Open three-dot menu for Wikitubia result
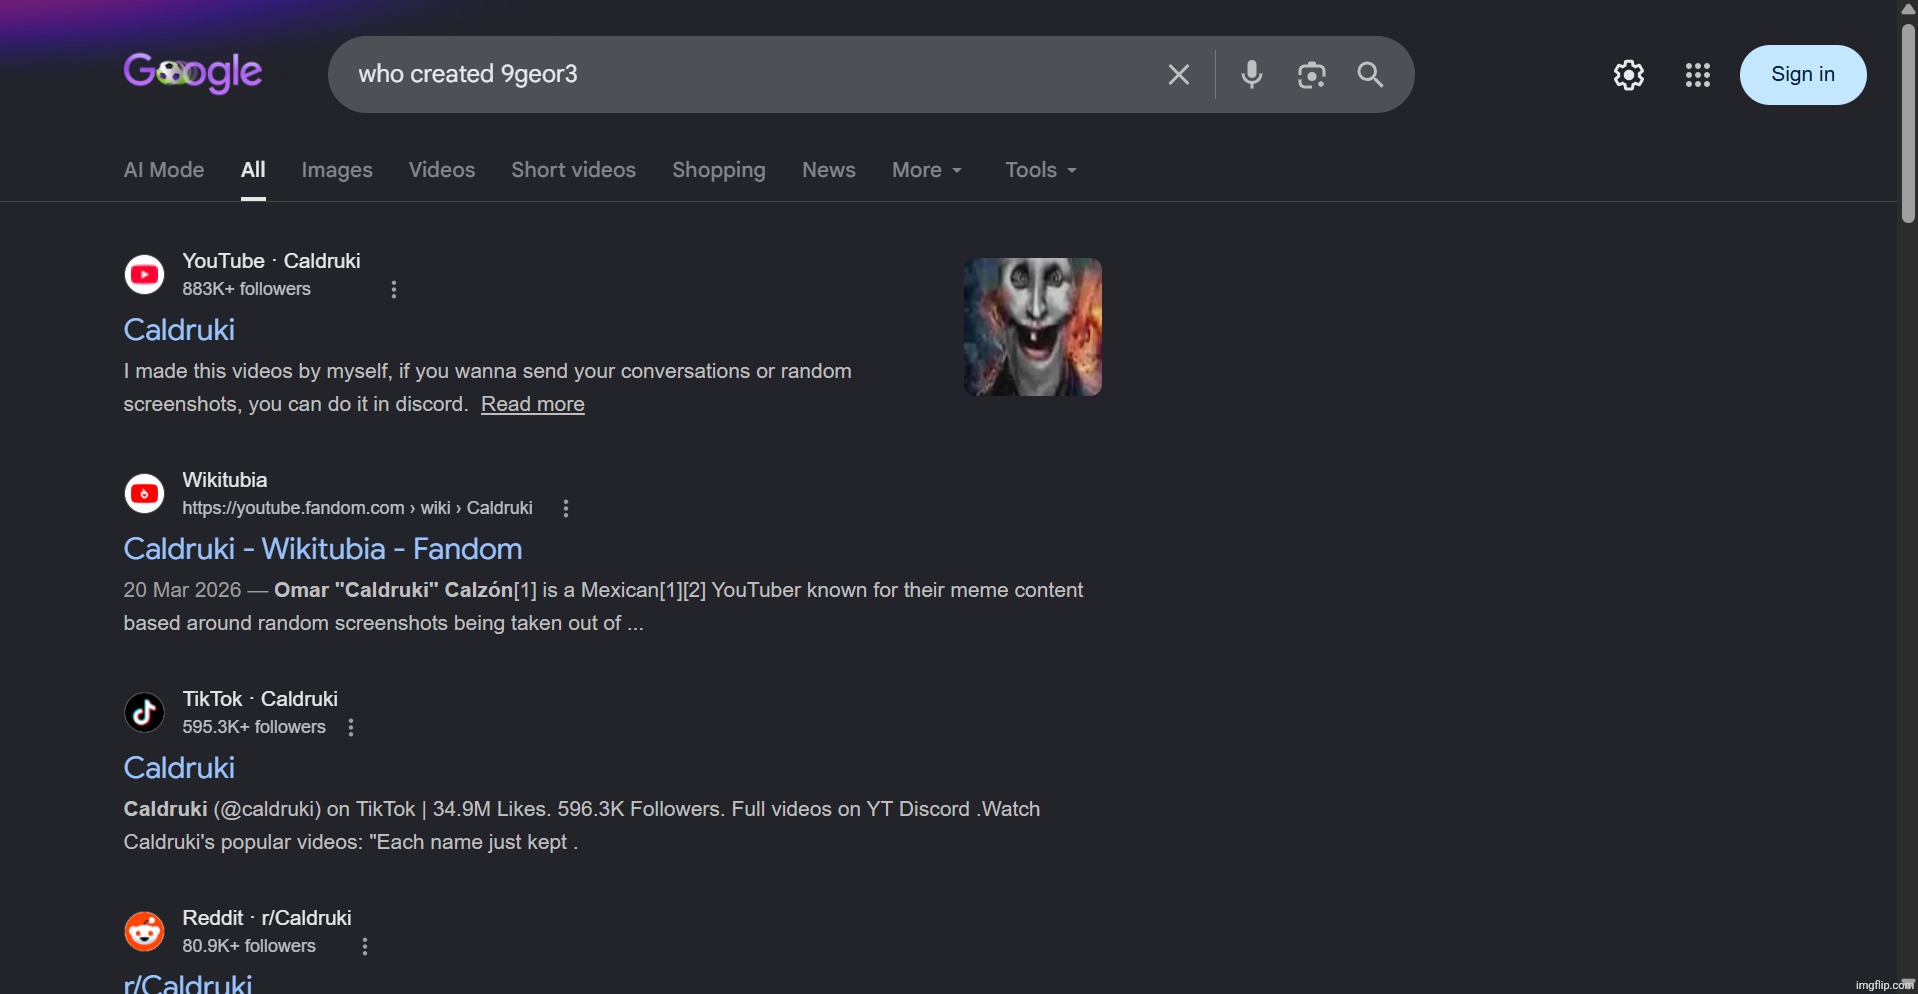This screenshot has height=994, width=1918. point(566,509)
